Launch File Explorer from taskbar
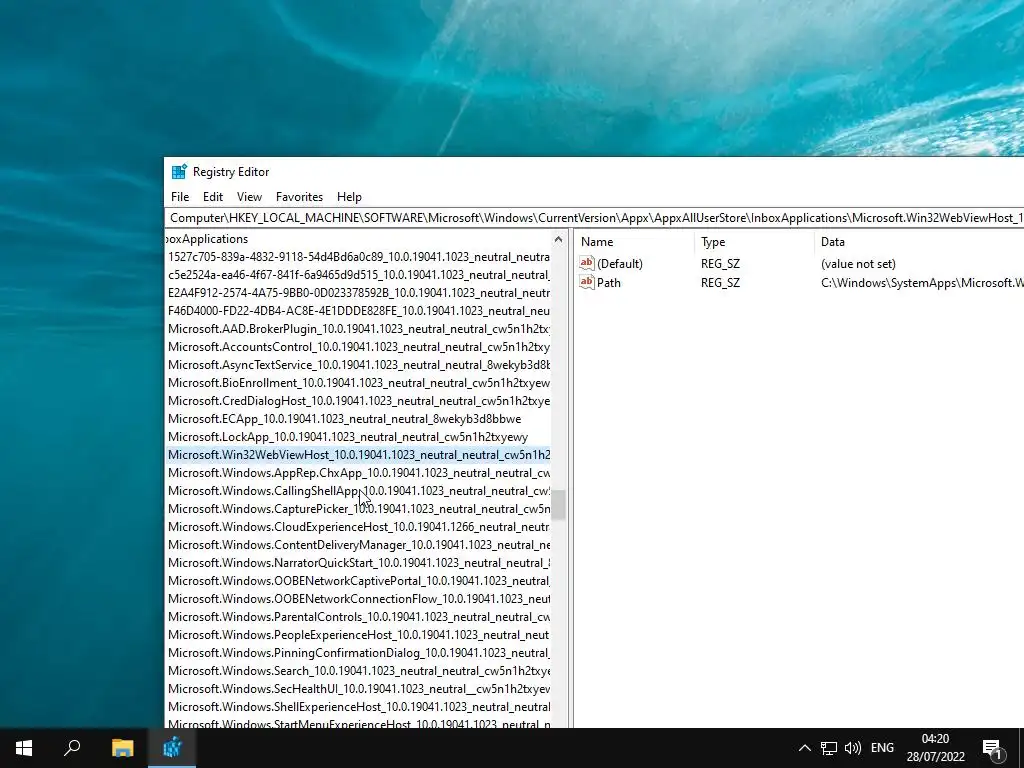Screen dimensions: 1024x768 (122, 748)
